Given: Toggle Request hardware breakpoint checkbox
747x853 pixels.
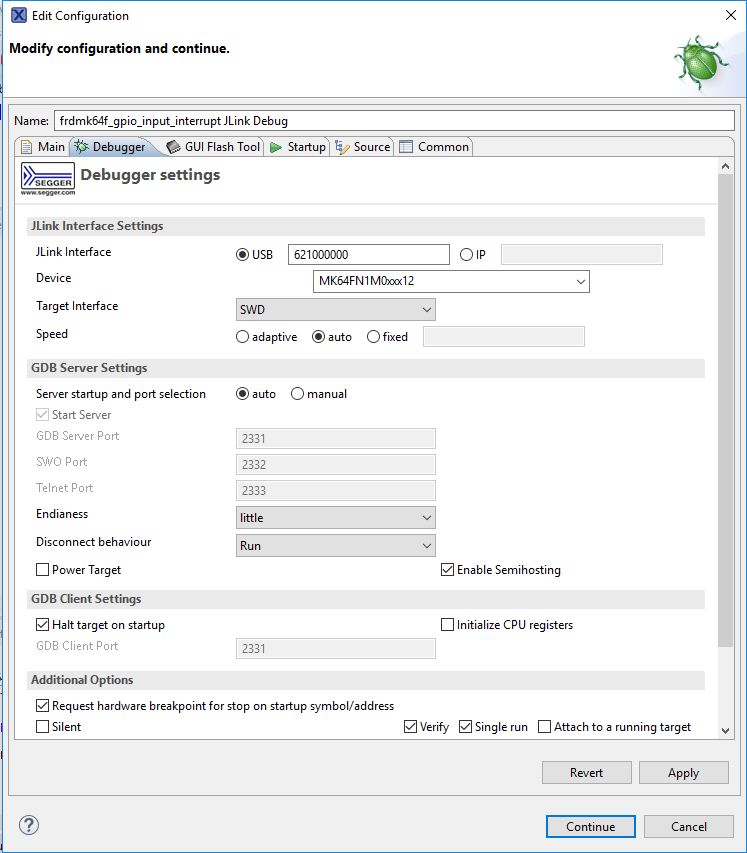Looking at the screenshot, I should (42, 706).
